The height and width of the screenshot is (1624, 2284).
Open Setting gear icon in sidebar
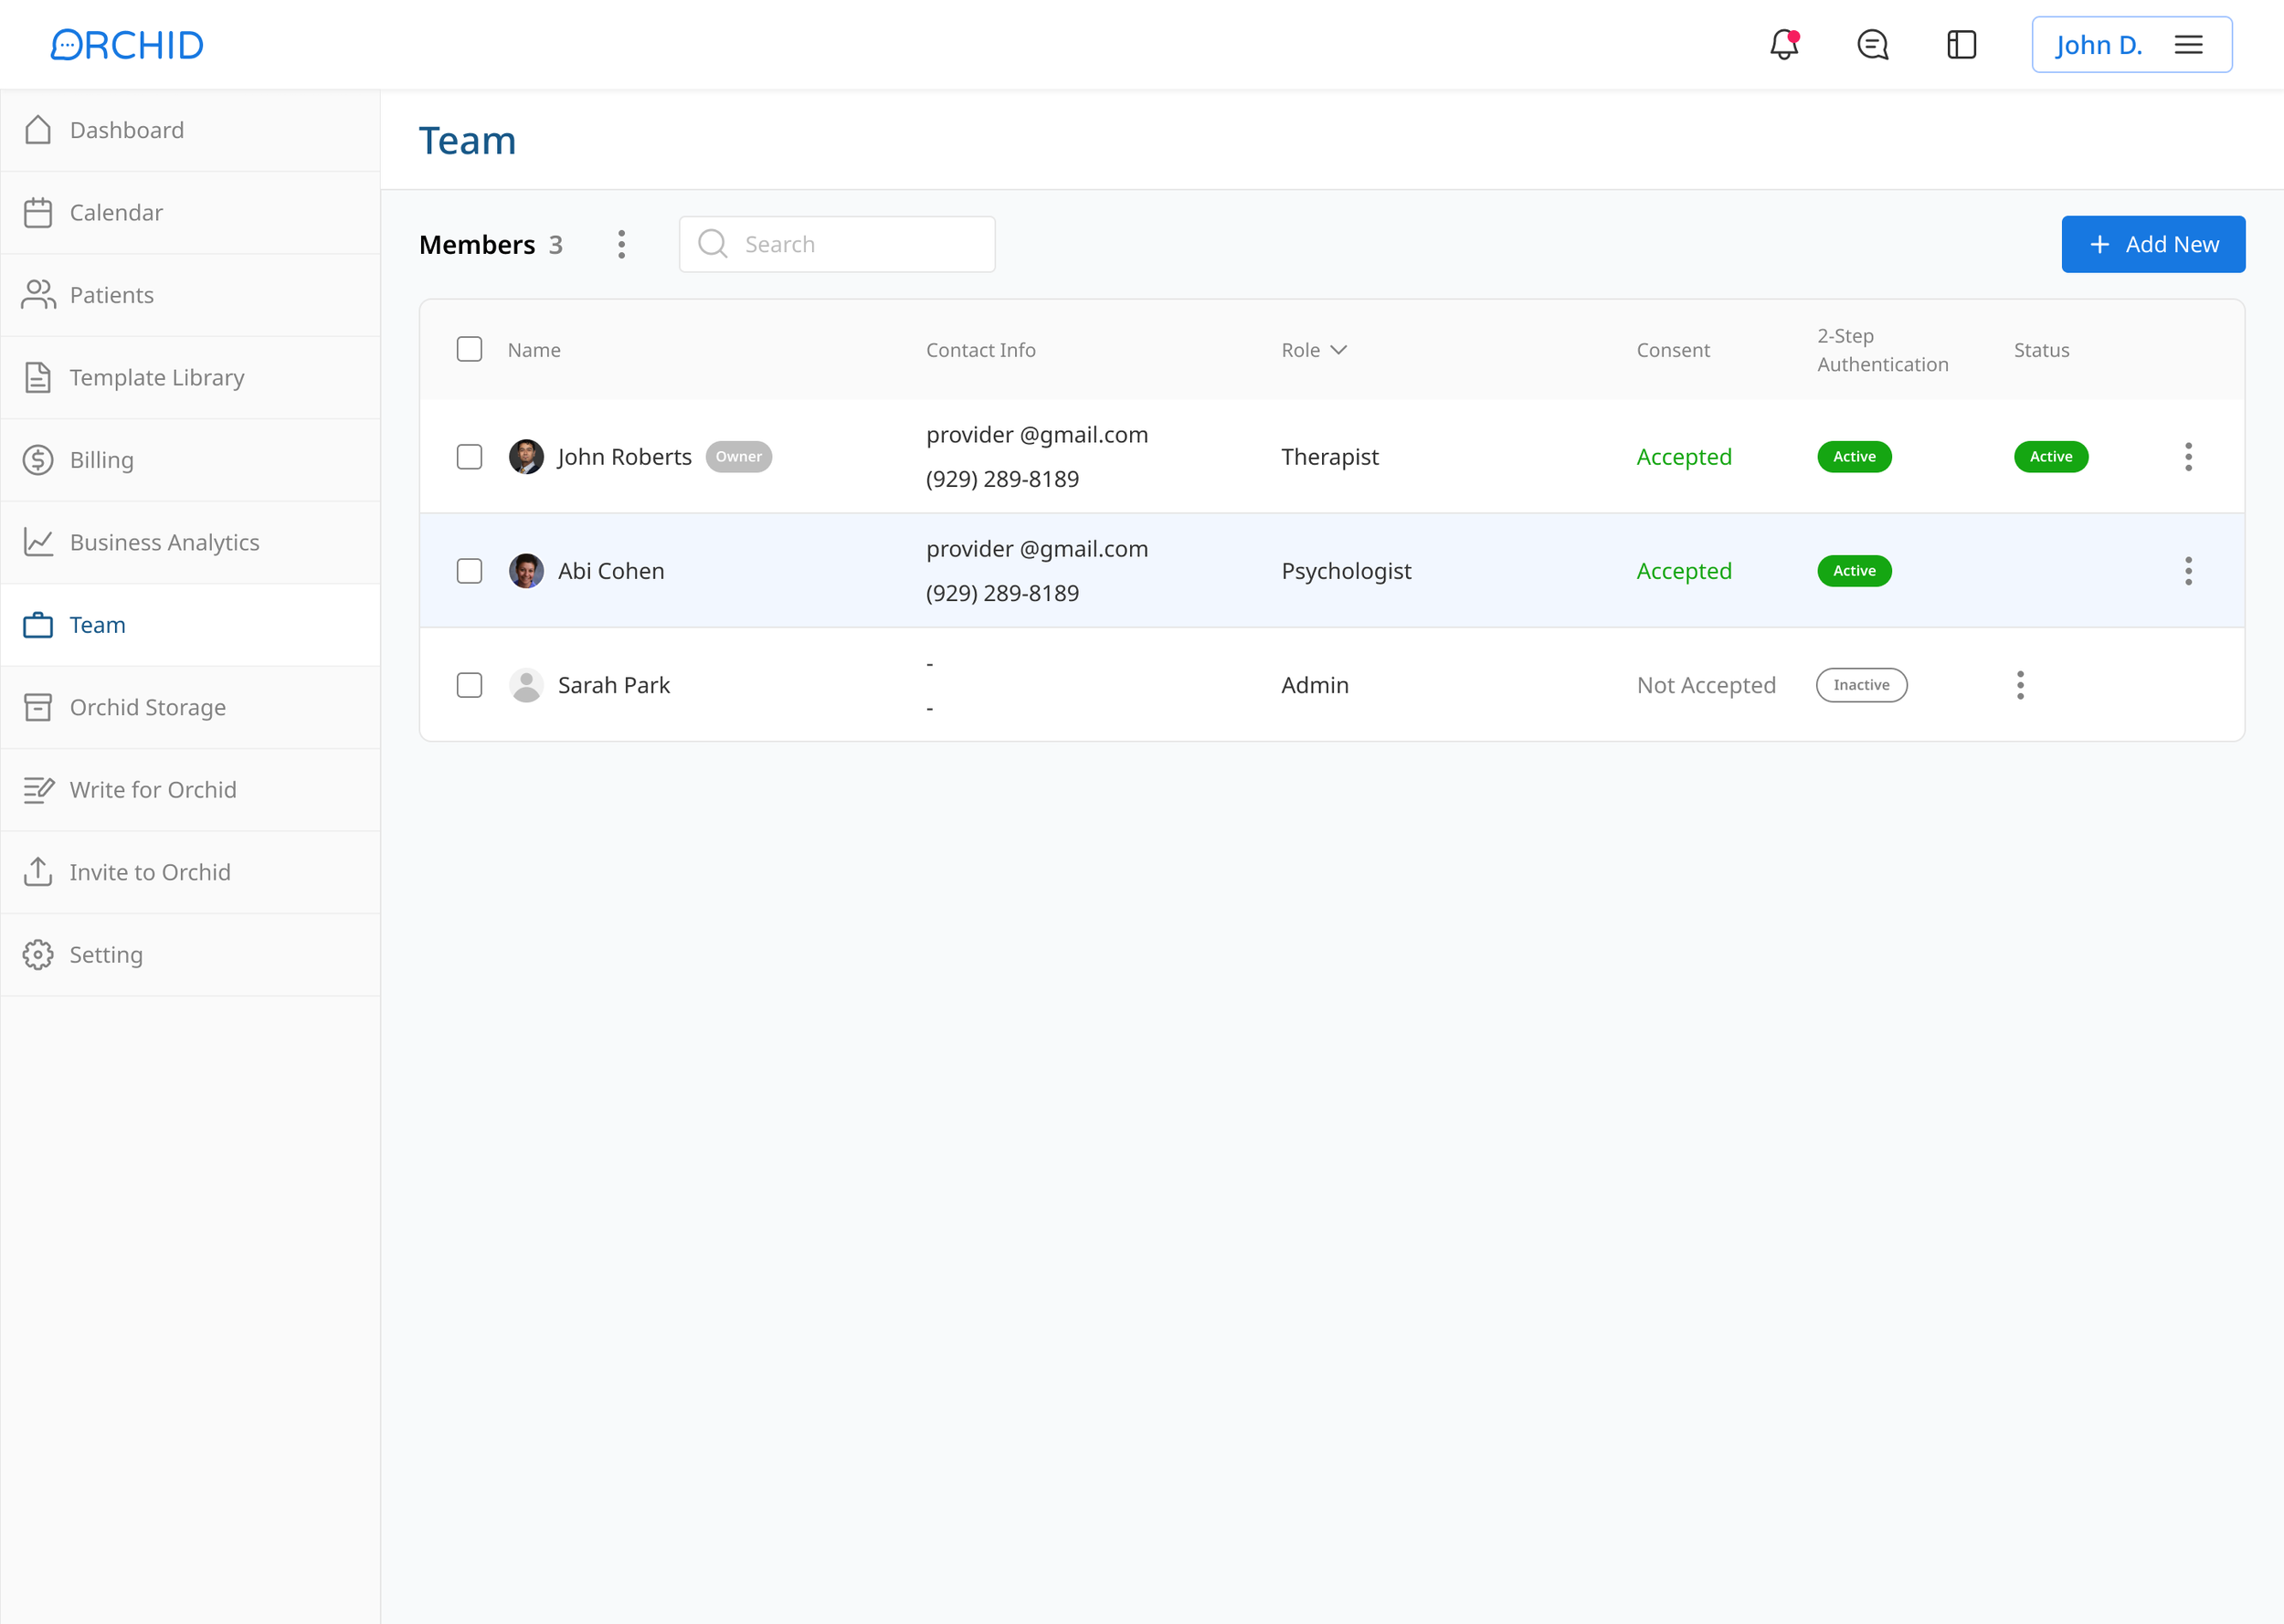pos(38,955)
